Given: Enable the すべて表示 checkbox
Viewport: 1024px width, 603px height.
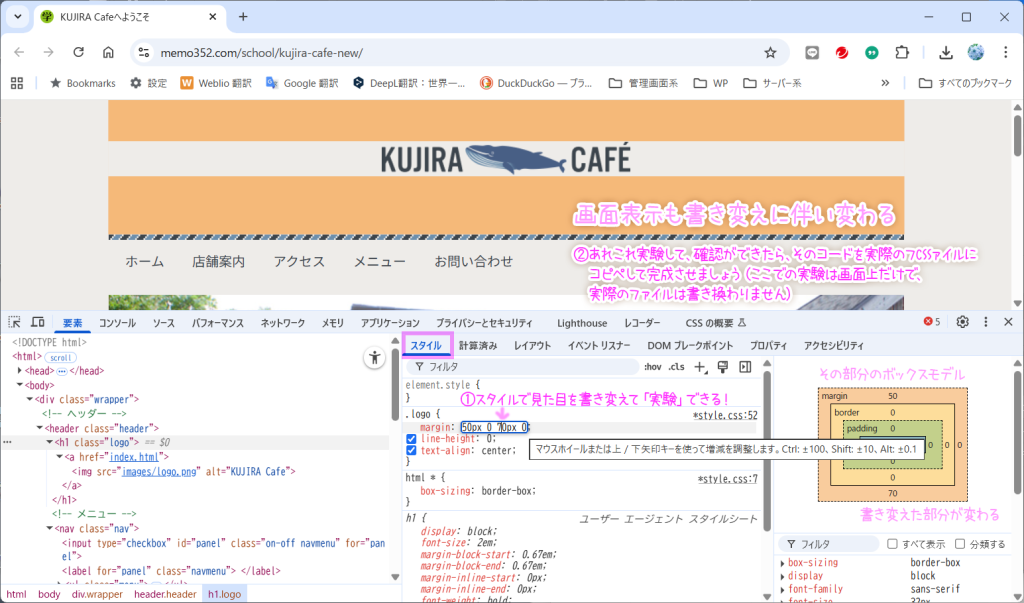Looking at the screenshot, I should coord(893,544).
